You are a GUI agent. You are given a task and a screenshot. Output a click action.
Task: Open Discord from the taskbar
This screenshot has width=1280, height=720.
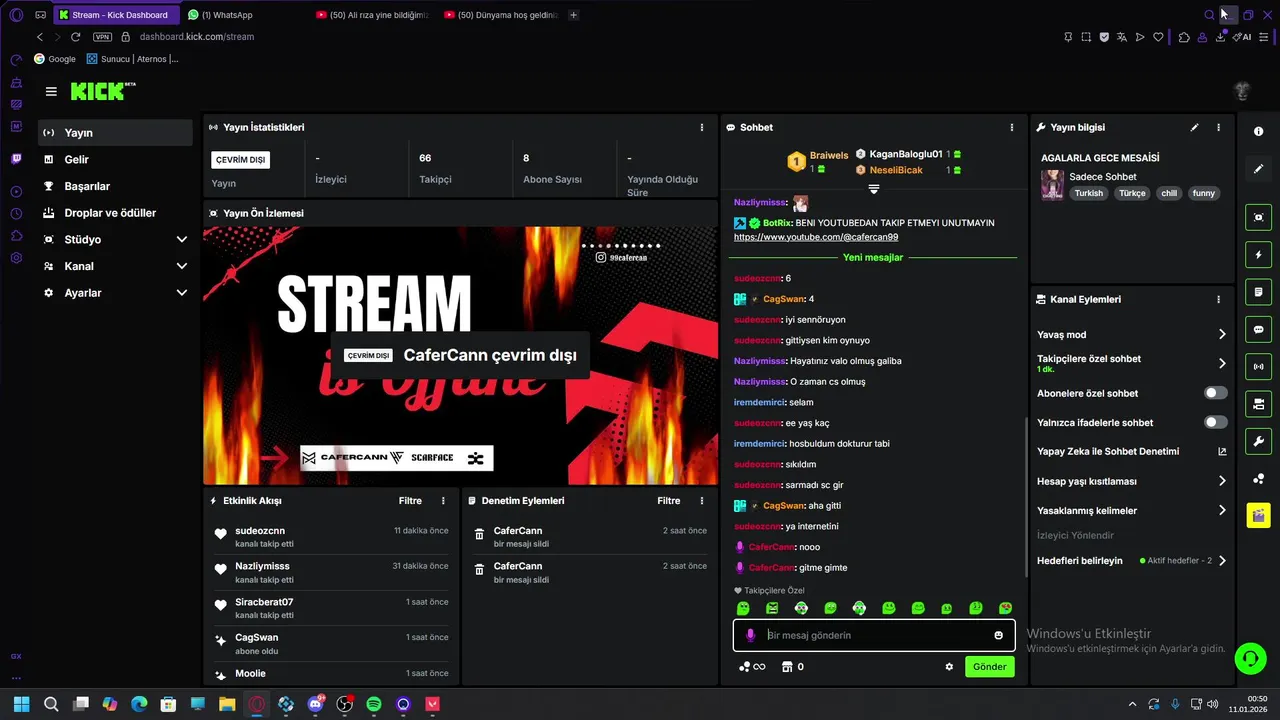tap(316, 704)
